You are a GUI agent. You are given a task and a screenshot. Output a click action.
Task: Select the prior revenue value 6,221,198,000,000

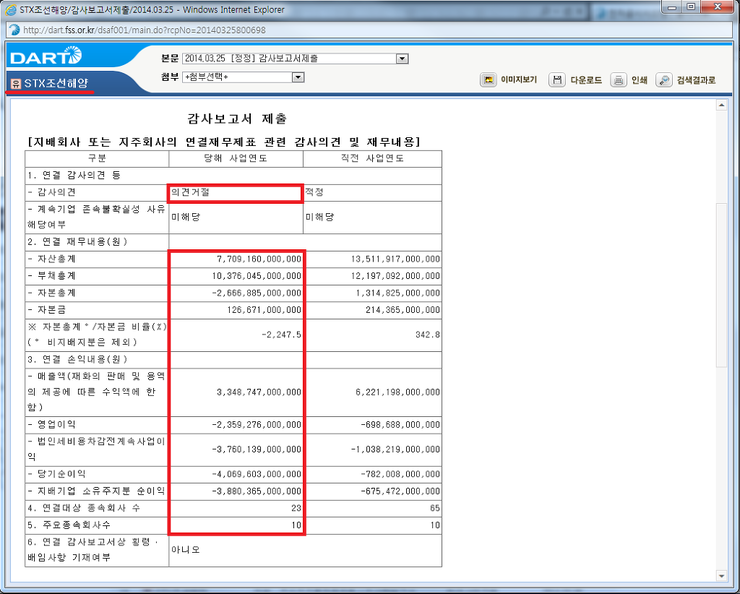pos(397,392)
